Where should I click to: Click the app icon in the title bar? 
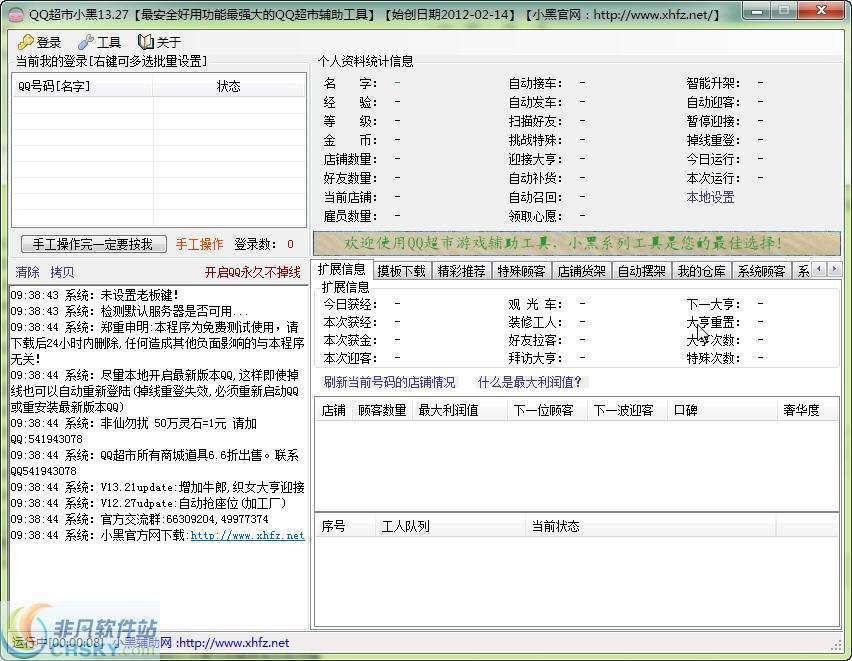(x=16, y=15)
